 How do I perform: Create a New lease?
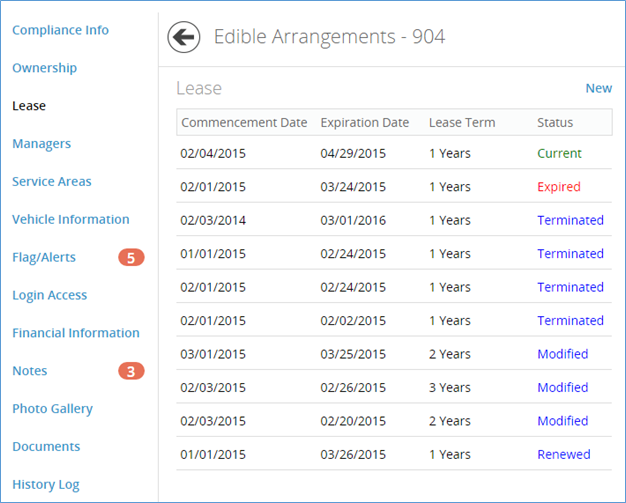pyautogui.click(x=598, y=88)
